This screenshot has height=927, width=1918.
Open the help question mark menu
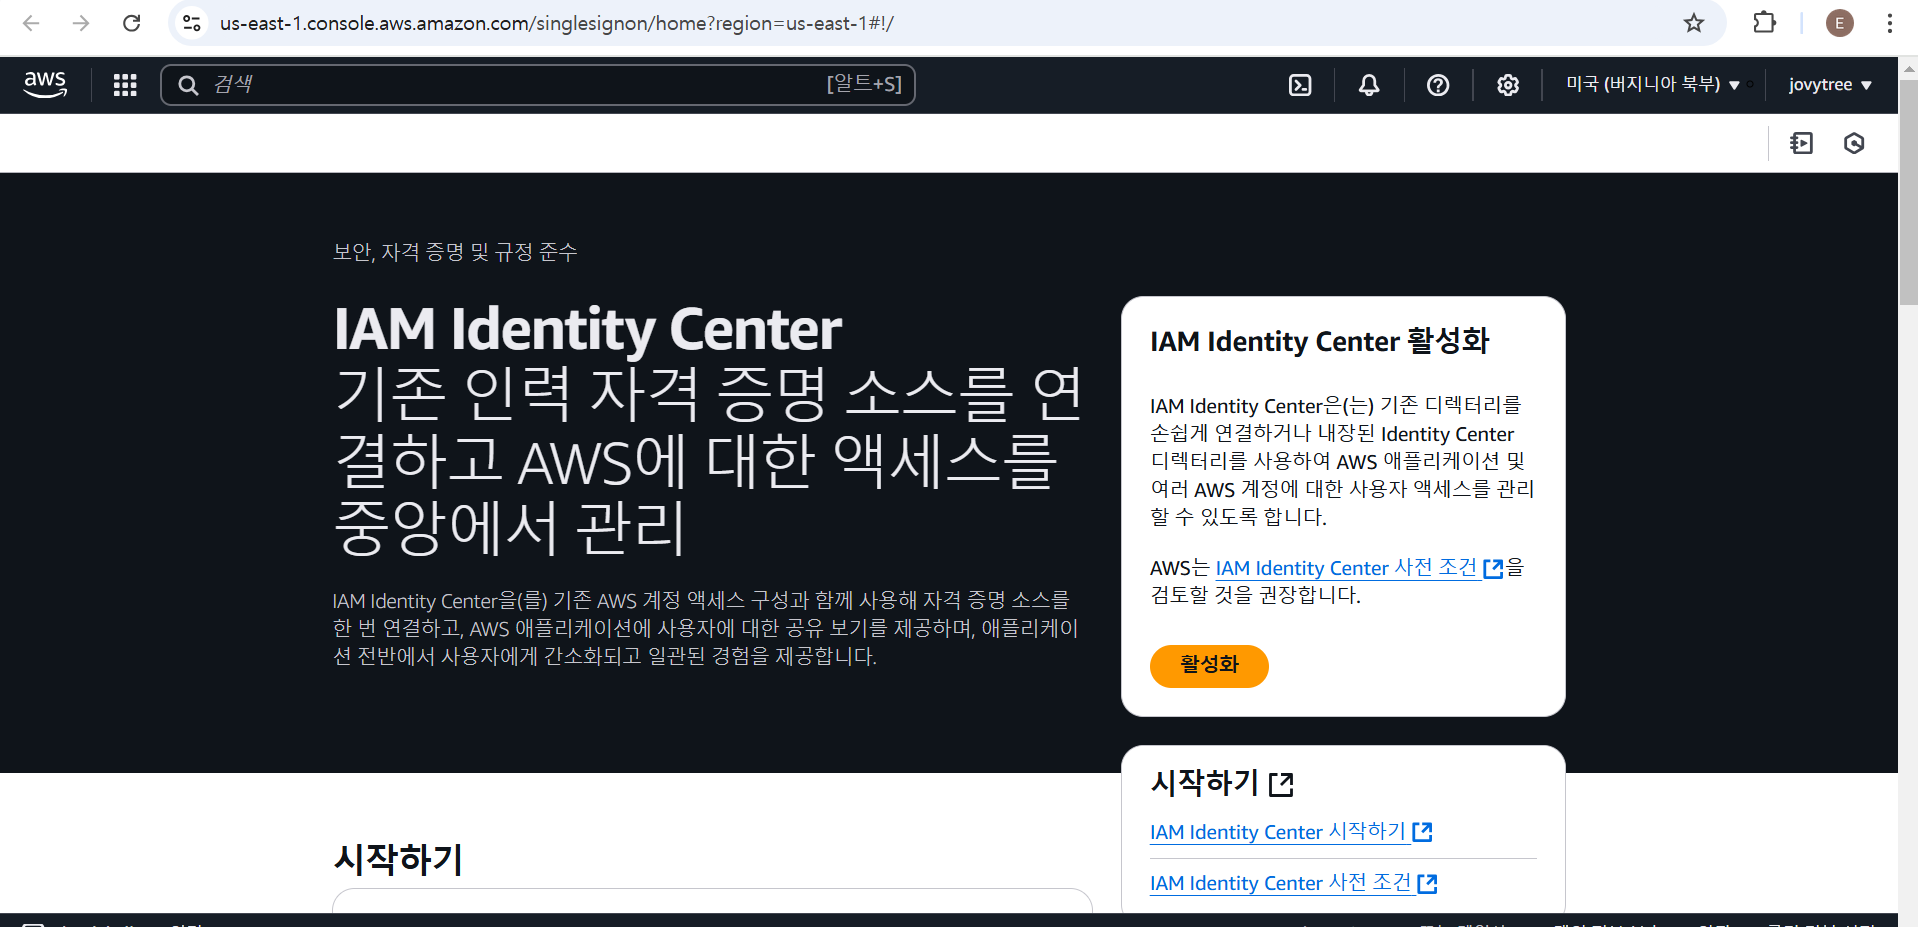click(x=1438, y=85)
